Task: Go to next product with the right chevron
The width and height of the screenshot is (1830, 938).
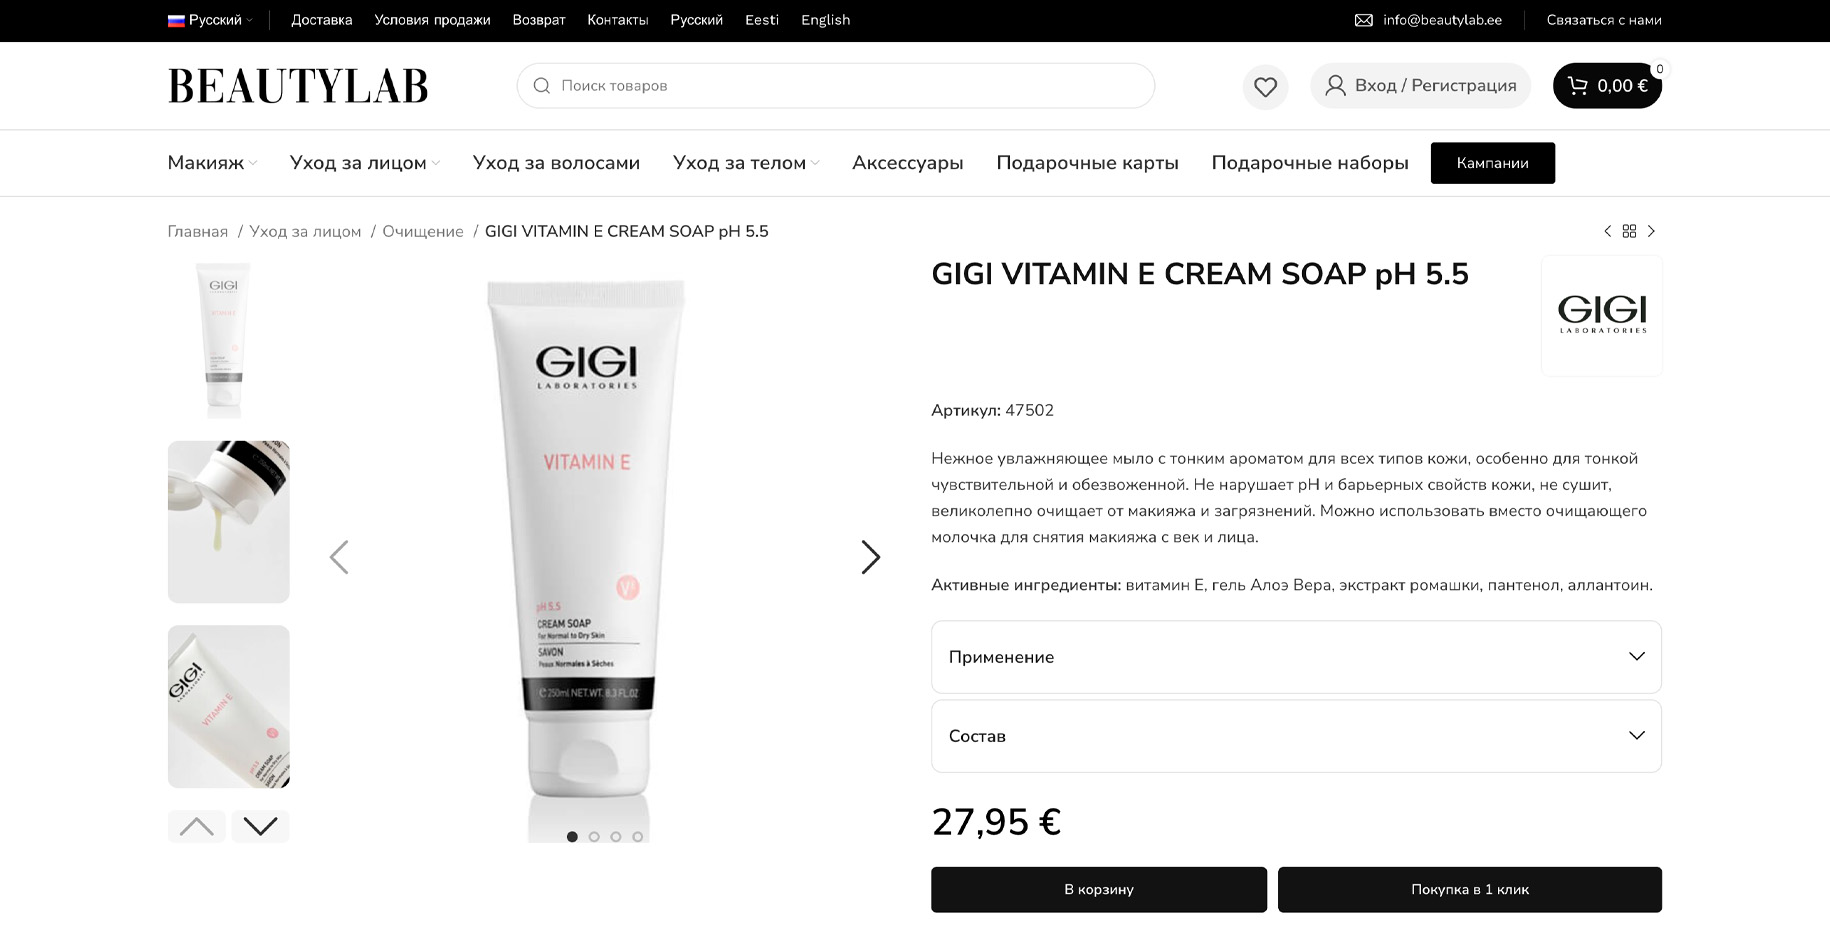Action: click(x=1651, y=231)
